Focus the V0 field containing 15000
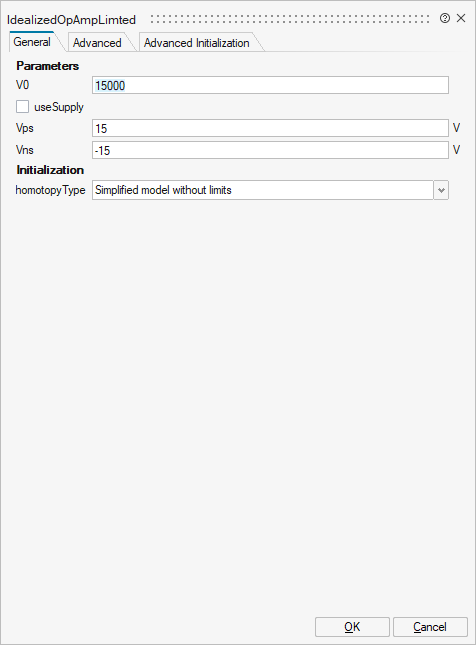Screen dimensions: 476x645 (x=270, y=85)
